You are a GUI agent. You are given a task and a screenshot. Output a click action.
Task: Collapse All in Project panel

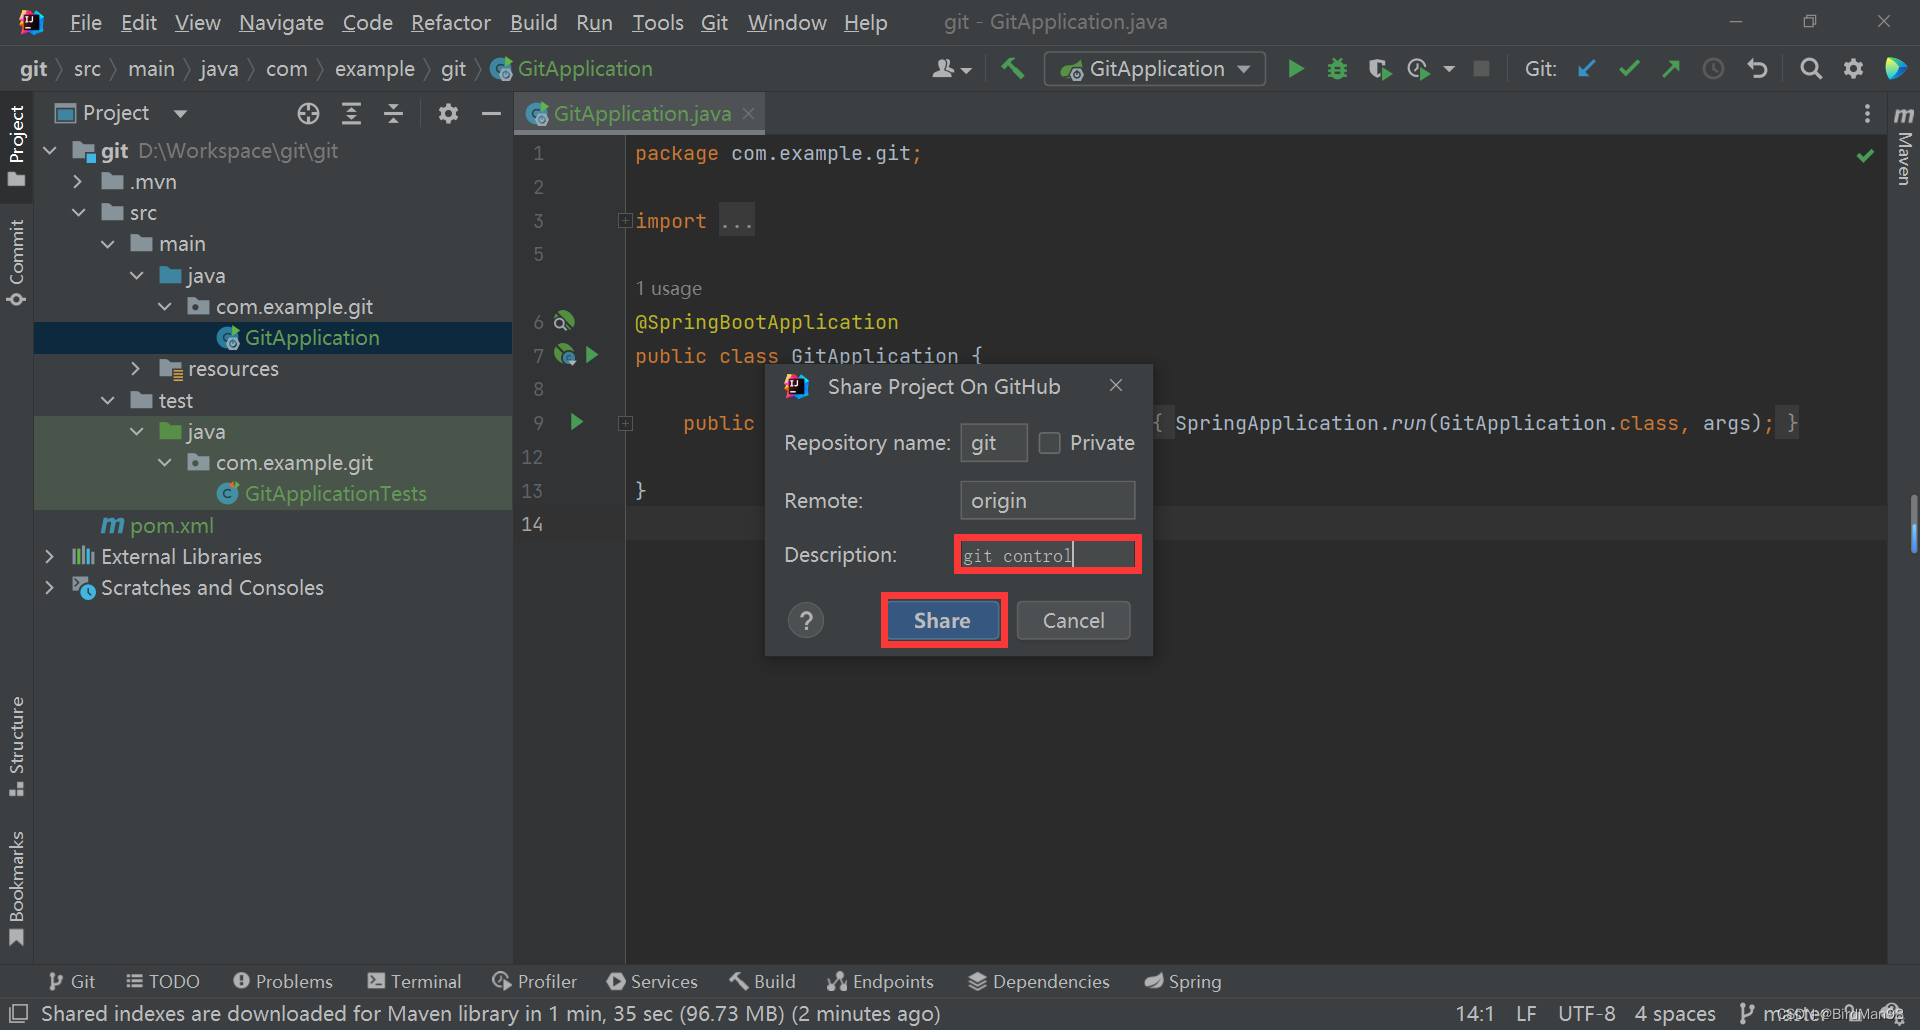(x=394, y=113)
